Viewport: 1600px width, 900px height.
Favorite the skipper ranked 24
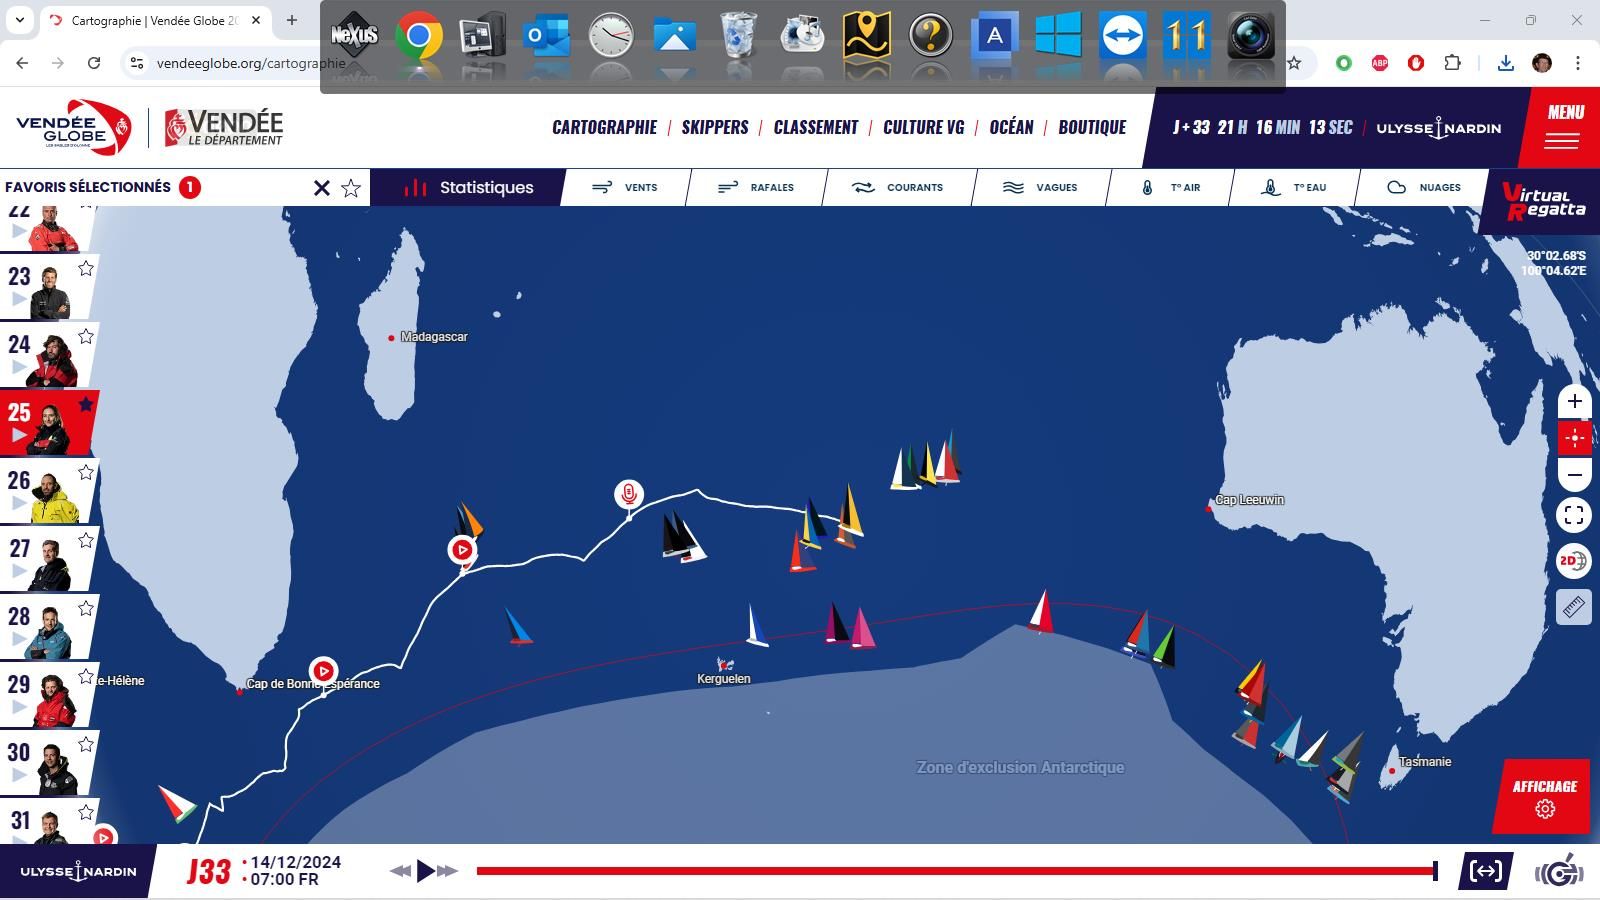86,336
